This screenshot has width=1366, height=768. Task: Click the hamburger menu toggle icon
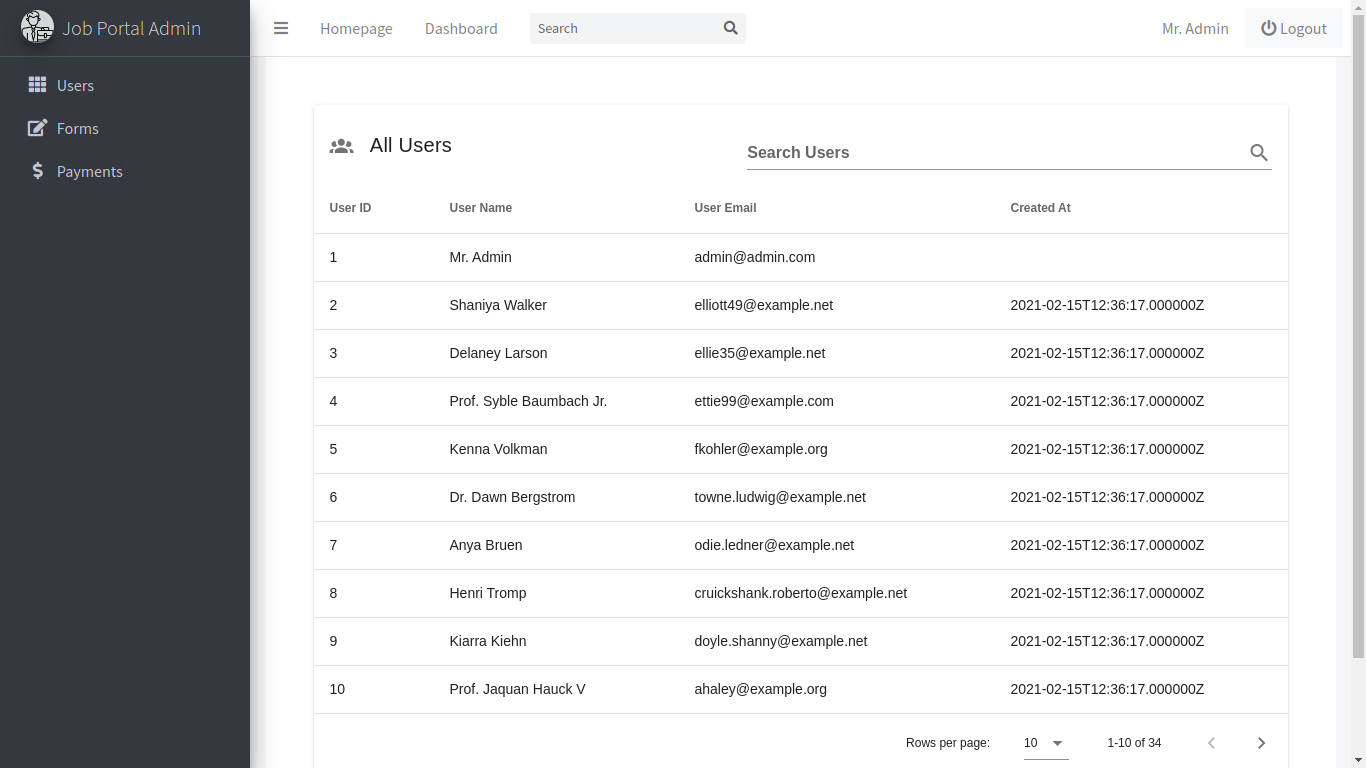click(x=281, y=28)
